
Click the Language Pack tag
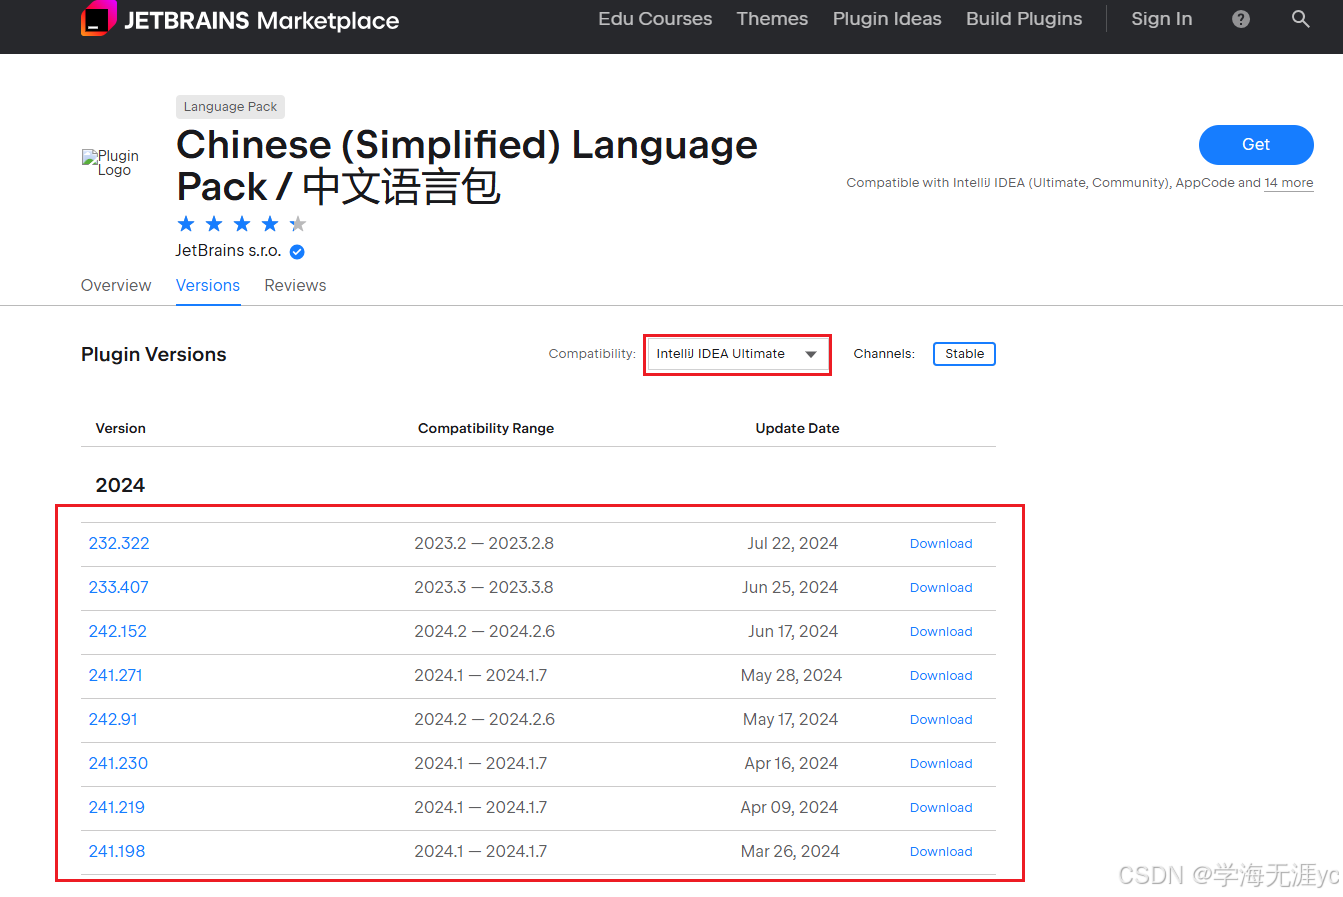(x=230, y=107)
